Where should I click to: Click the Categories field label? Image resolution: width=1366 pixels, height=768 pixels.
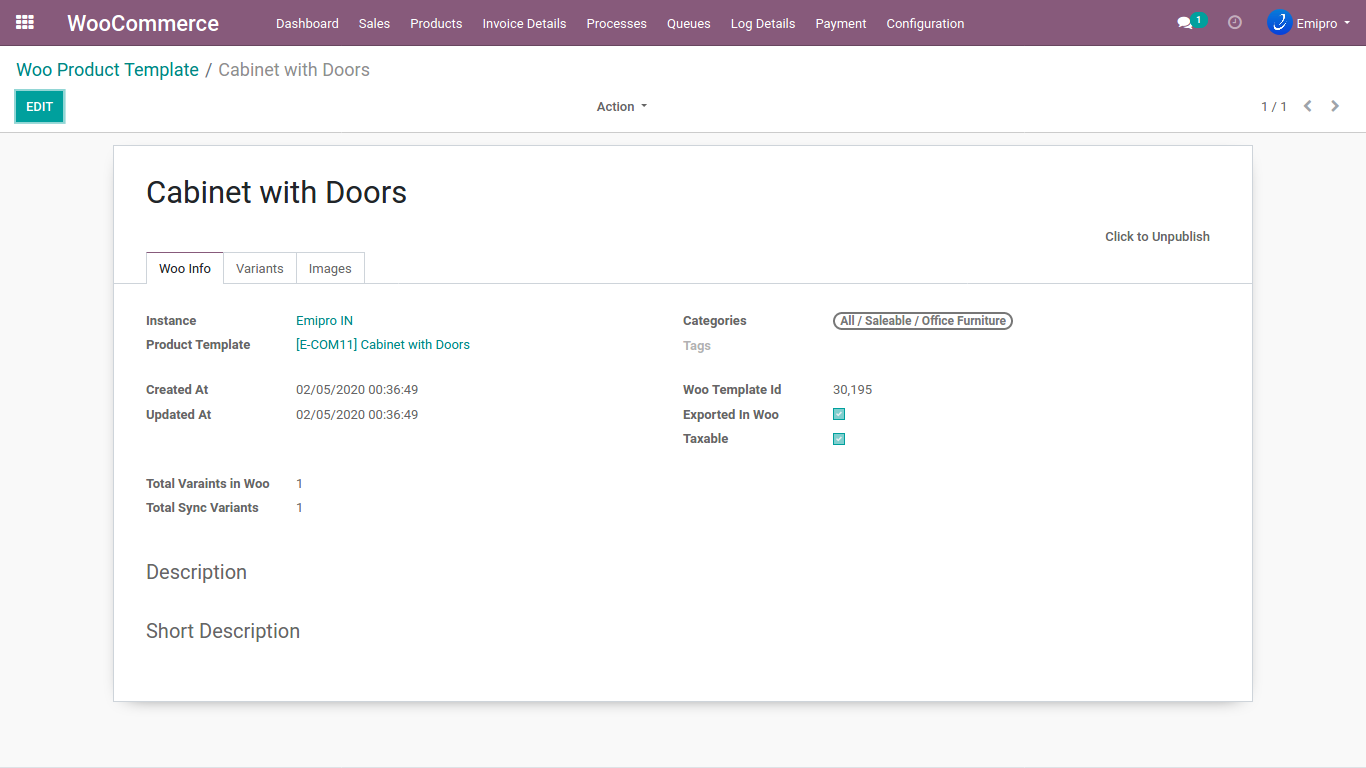pos(715,321)
